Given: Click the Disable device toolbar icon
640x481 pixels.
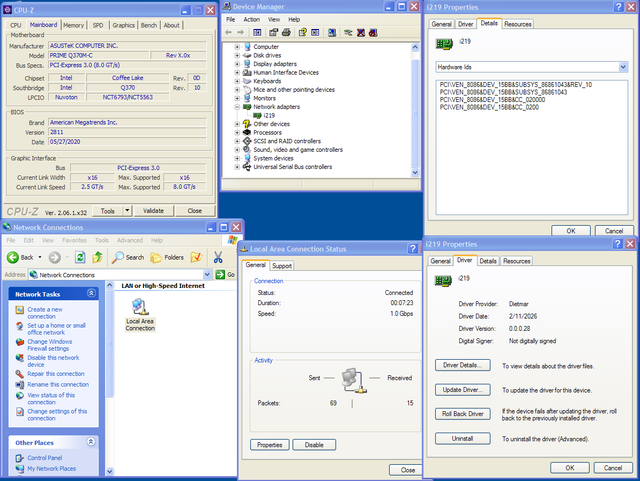Looking at the screenshot, I should [373, 33].
